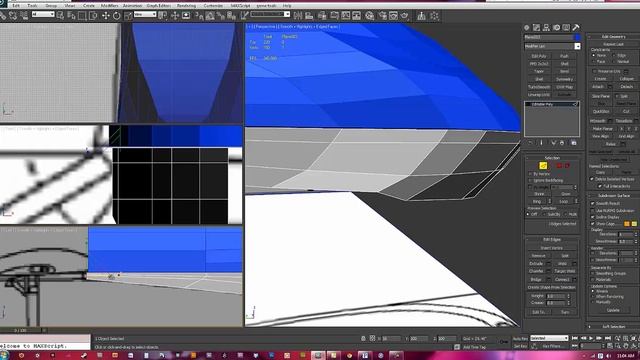Open the Modifiers menu

tap(109, 6)
